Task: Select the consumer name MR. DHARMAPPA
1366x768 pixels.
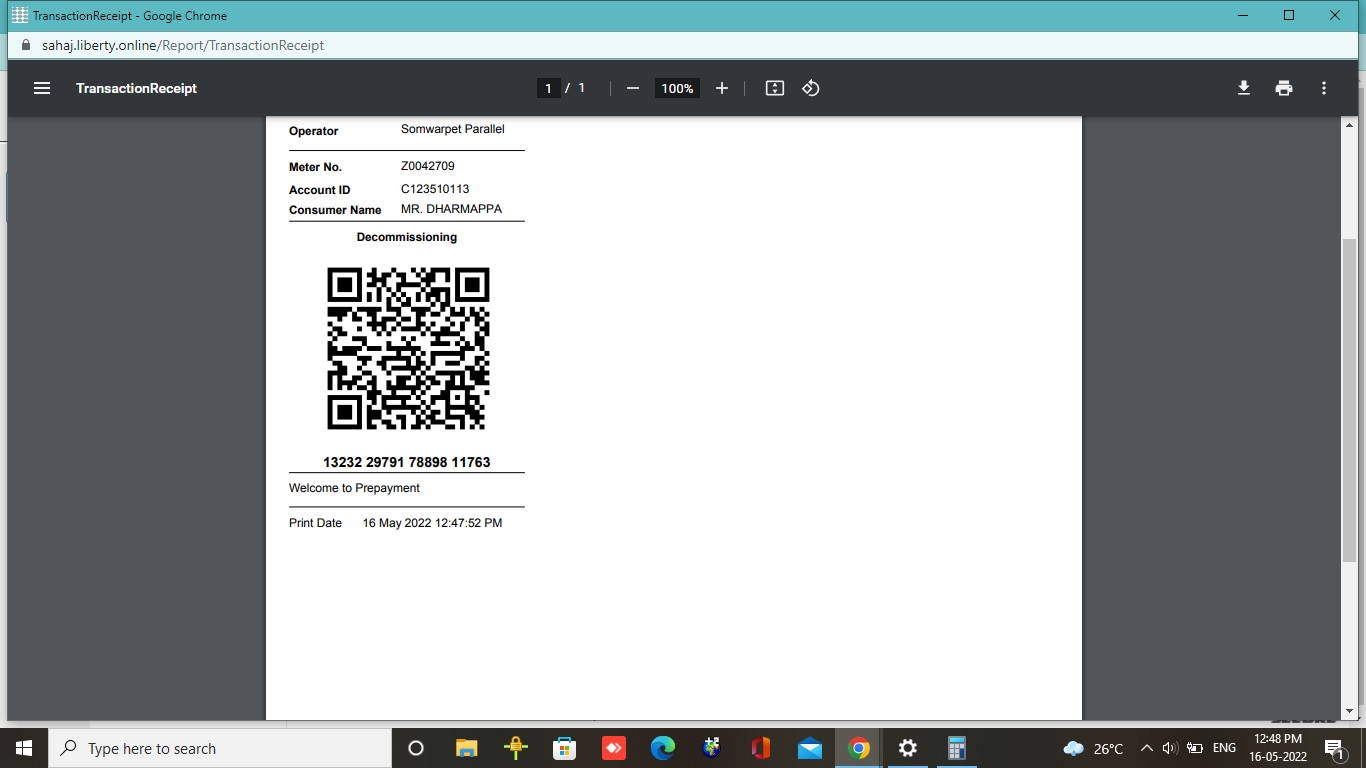Action: [x=451, y=209]
